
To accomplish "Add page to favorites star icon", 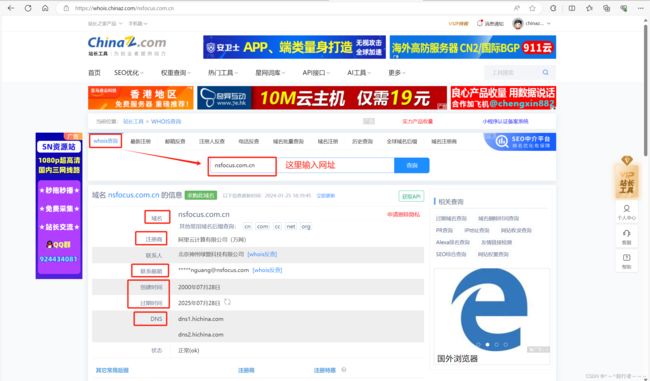I will click(532, 8).
